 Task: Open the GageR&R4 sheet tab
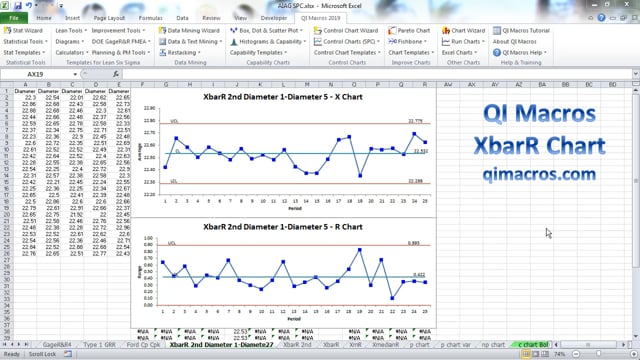pyautogui.click(x=57, y=345)
